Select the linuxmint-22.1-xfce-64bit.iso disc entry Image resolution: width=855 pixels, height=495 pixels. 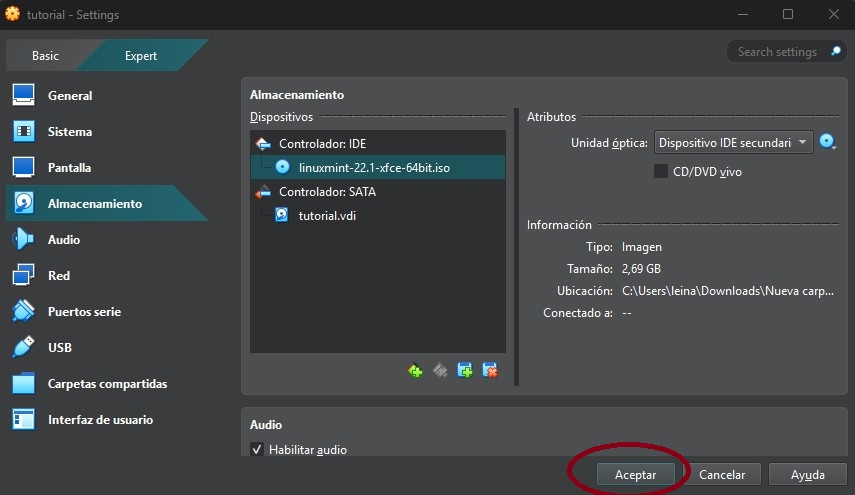(x=378, y=167)
